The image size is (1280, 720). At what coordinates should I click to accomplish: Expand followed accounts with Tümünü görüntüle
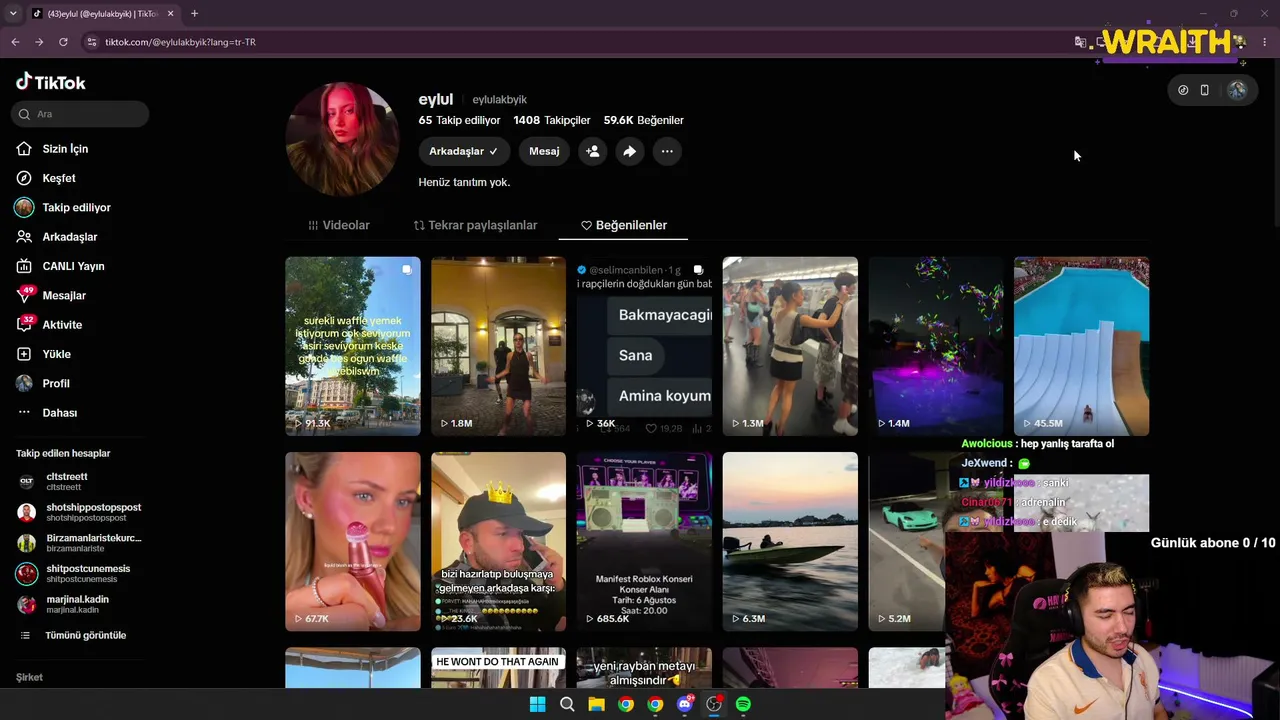coord(72,635)
